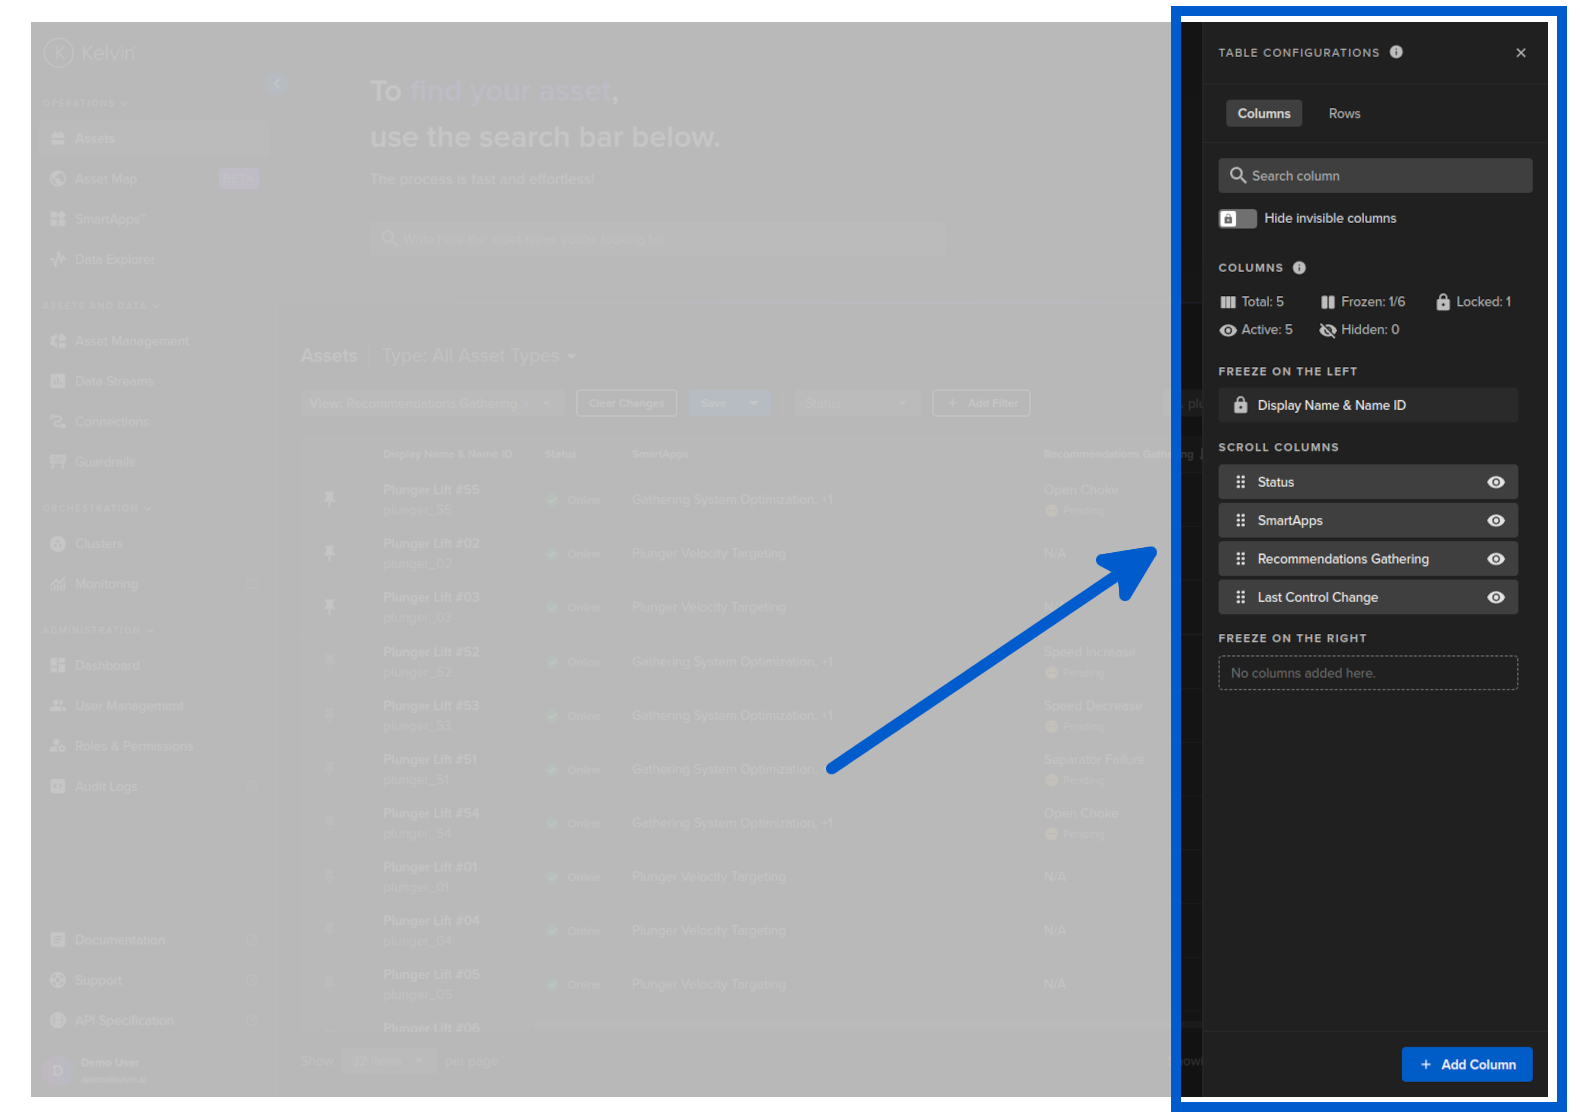Toggle Last Control Change column visibility
The width and height of the screenshot is (1580, 1120).
1495,597
